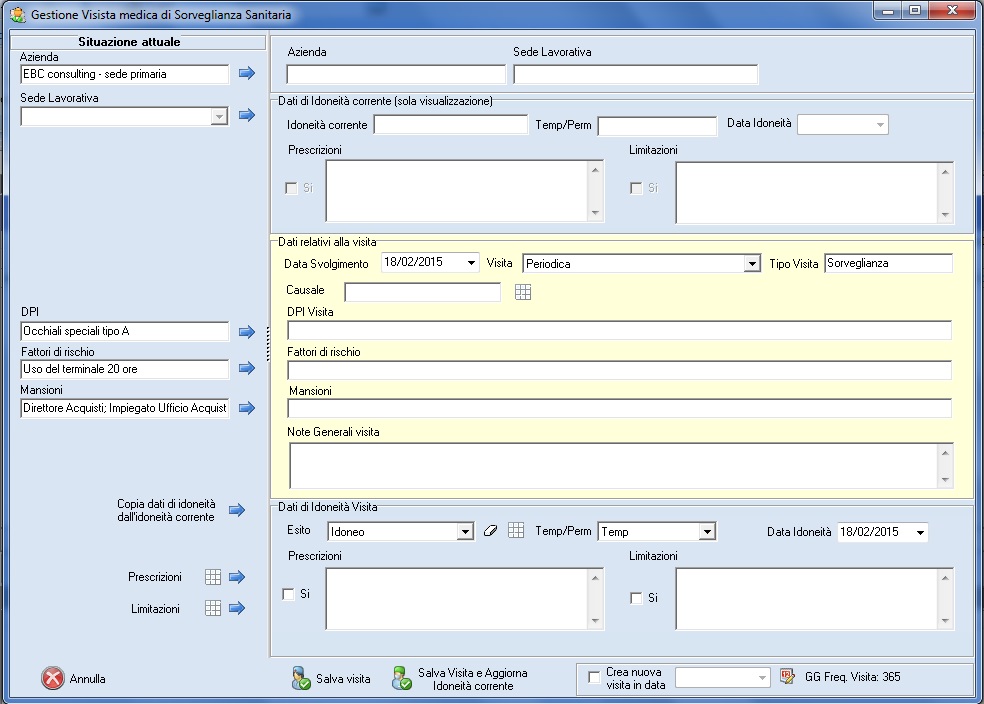Click the Salva visita person icon
This screenshot has height=704, width=984.
301,678
